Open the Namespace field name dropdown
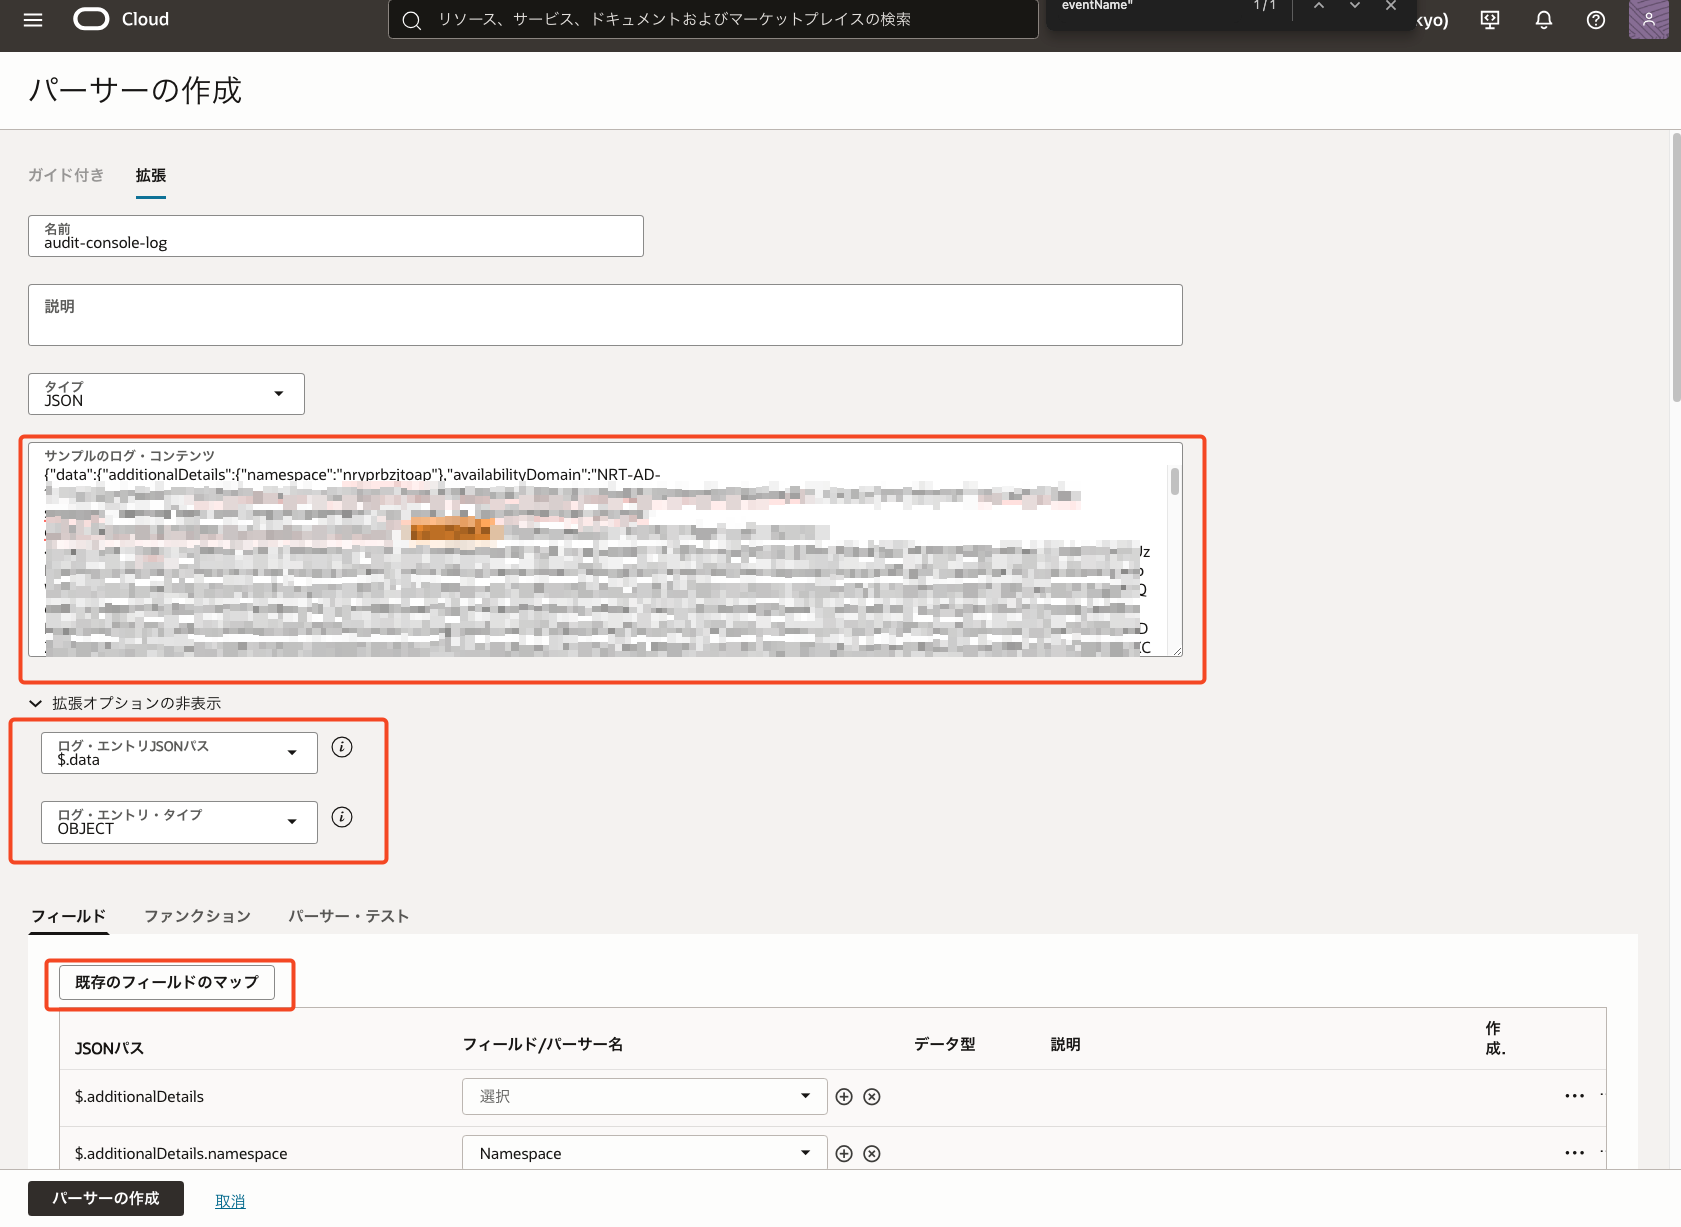This screenshot has height=1227, width=1681. [x=644, y=1153]
